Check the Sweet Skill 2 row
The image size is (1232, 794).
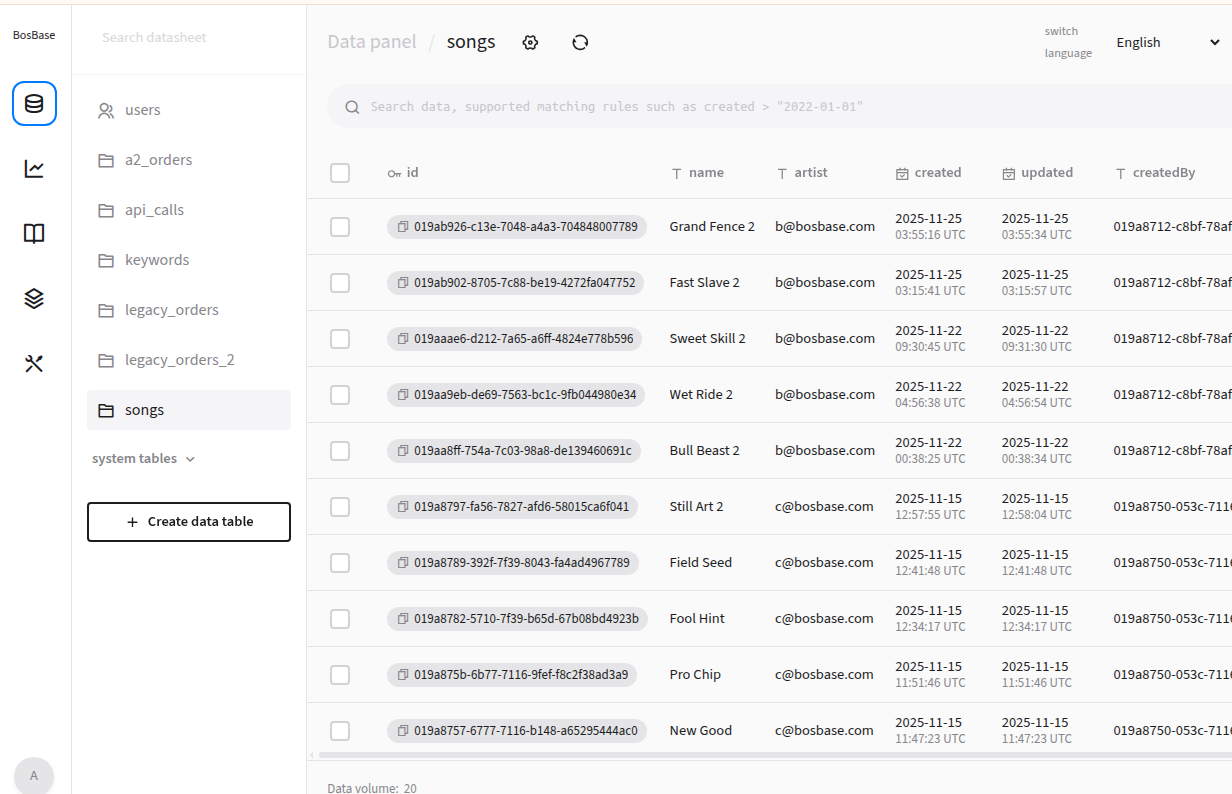pyautogui.click(x=340, y=339)
